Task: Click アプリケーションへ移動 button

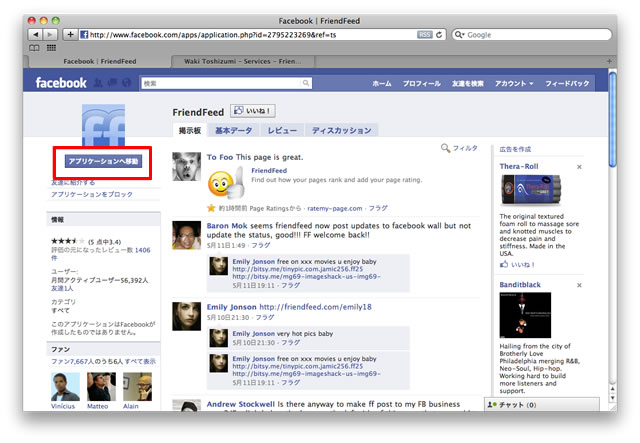Action: (x=103, y=161)
